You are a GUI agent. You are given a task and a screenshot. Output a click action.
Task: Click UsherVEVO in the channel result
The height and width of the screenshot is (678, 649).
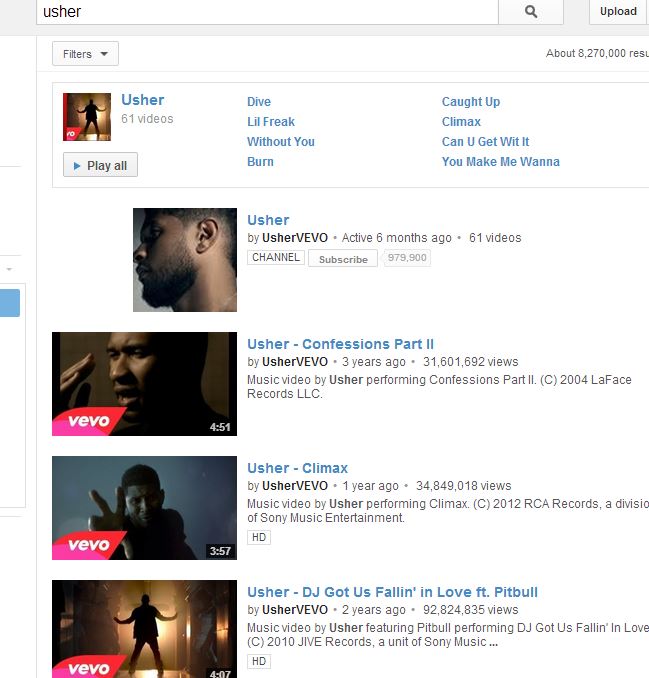point(295,238)
